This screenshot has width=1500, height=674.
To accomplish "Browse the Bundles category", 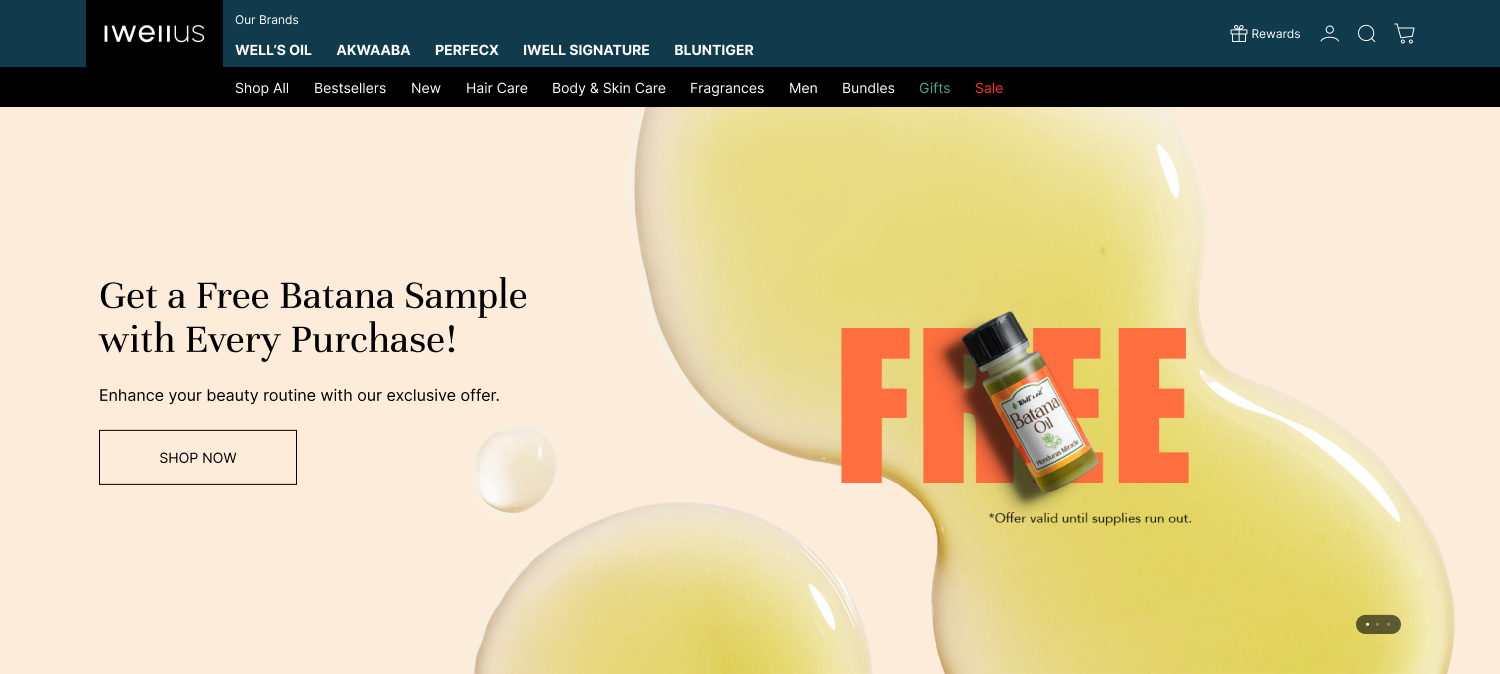I will (x=868, y=88).
